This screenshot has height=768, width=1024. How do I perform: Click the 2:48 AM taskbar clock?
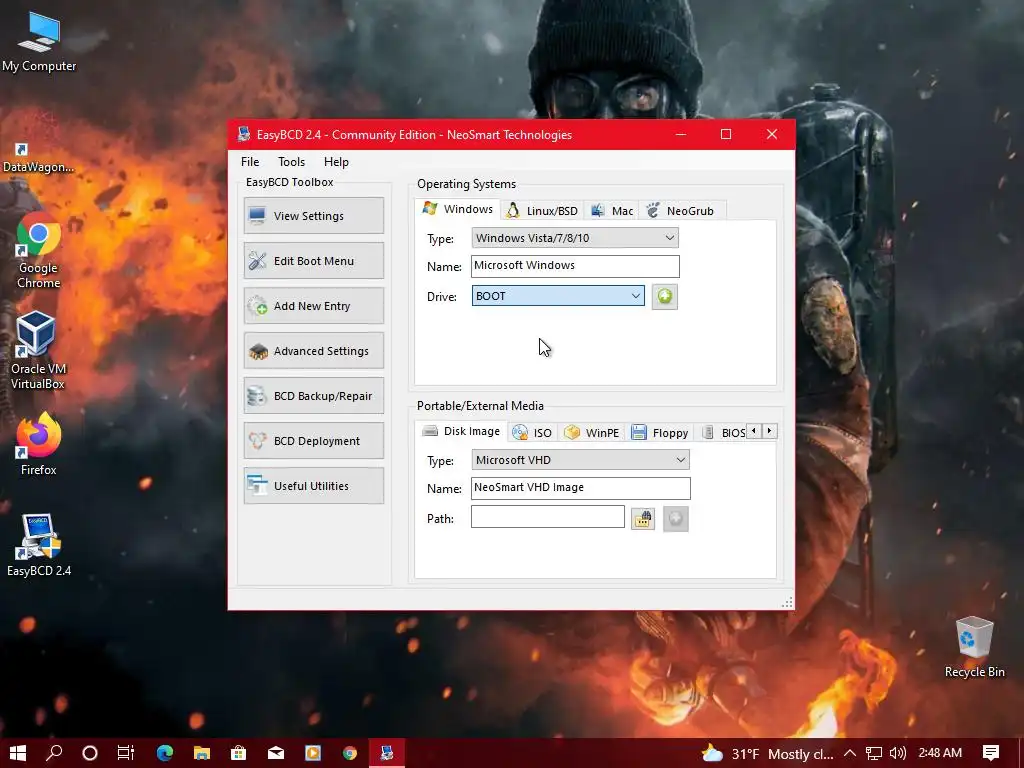pos(940,753)
